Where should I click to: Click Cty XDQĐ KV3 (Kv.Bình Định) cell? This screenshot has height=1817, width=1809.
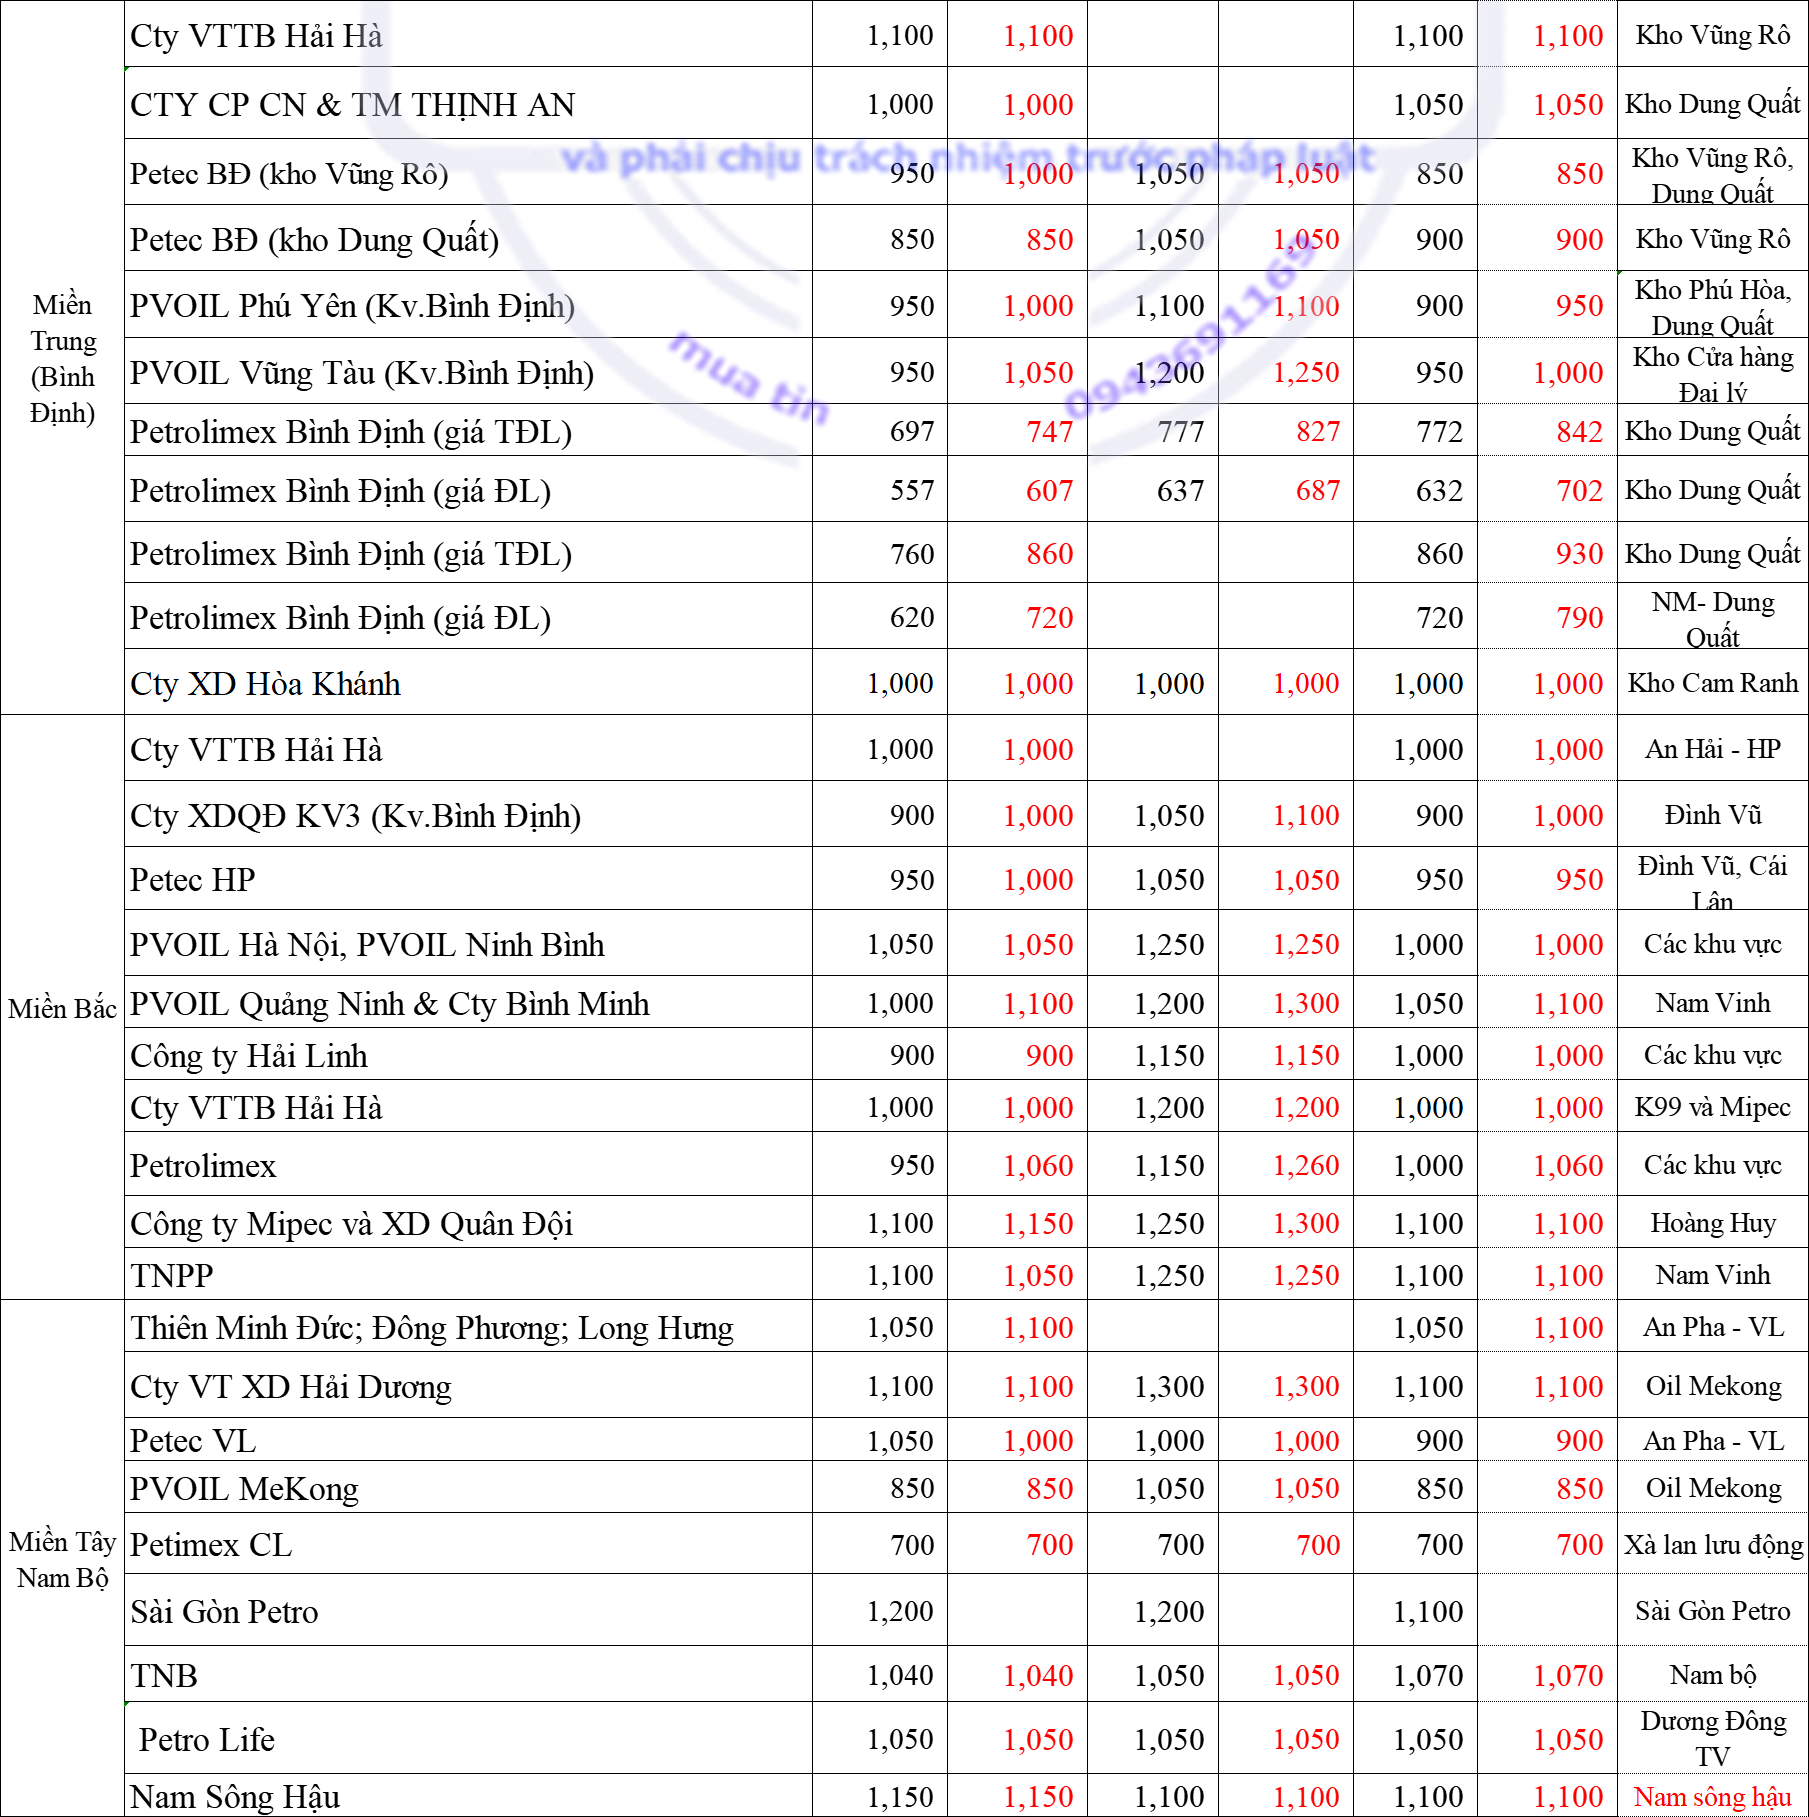(x=468, y=815)
